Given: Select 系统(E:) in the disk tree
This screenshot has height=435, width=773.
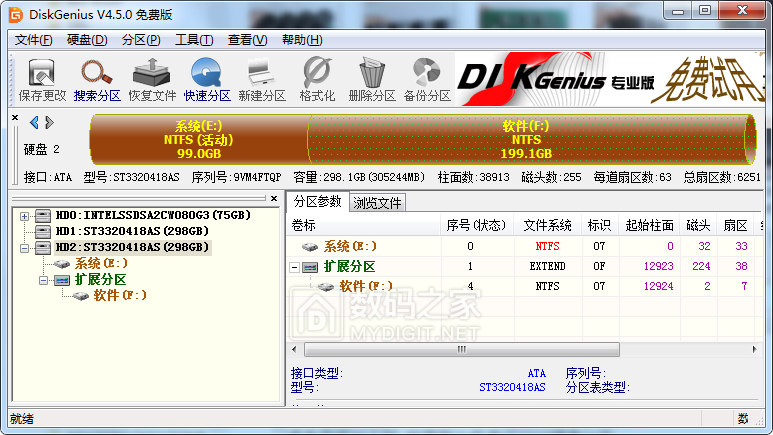Looking at the screenshot, I should tap(101, 264).
